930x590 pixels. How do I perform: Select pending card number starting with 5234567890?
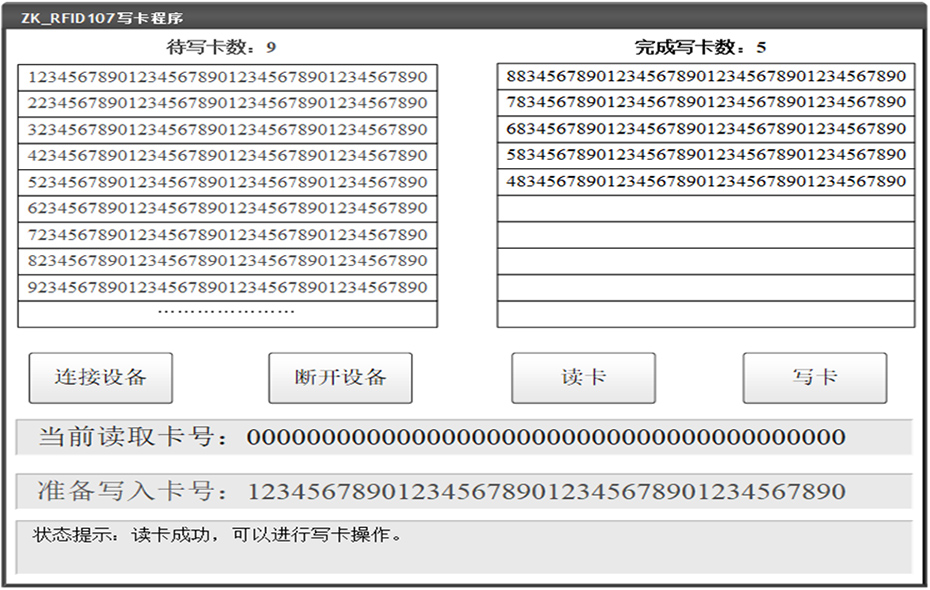click(228, 181)
